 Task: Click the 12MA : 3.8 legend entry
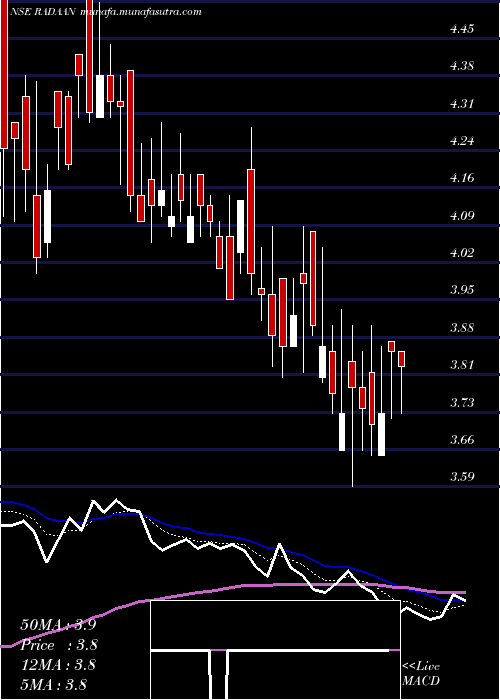[x=58, y=665]
